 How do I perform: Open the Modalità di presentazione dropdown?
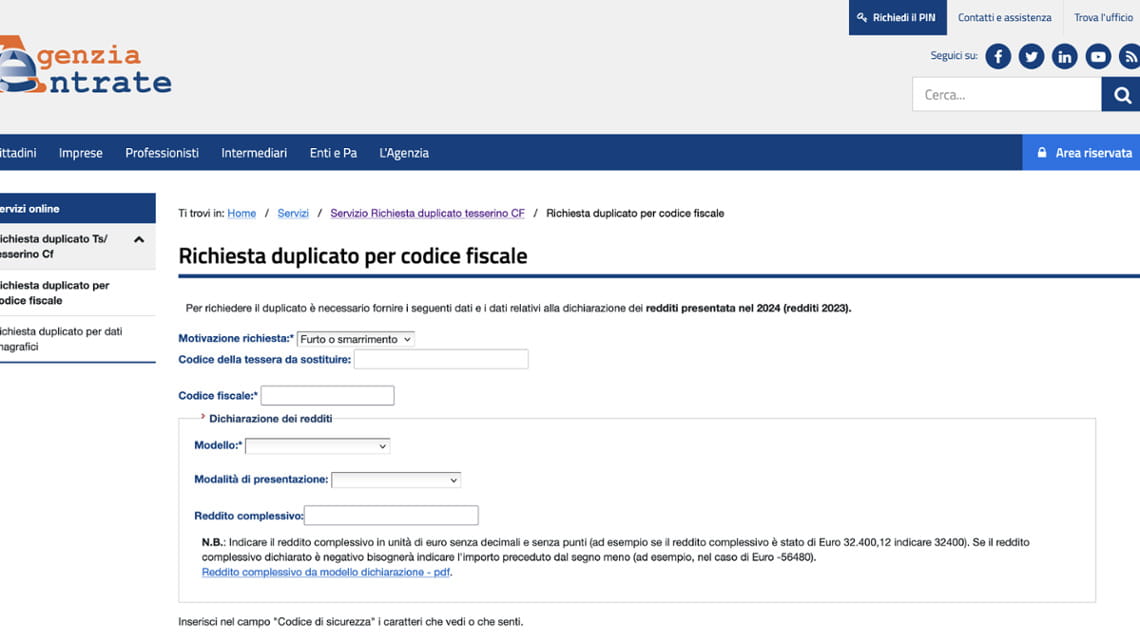click(396, 479)
